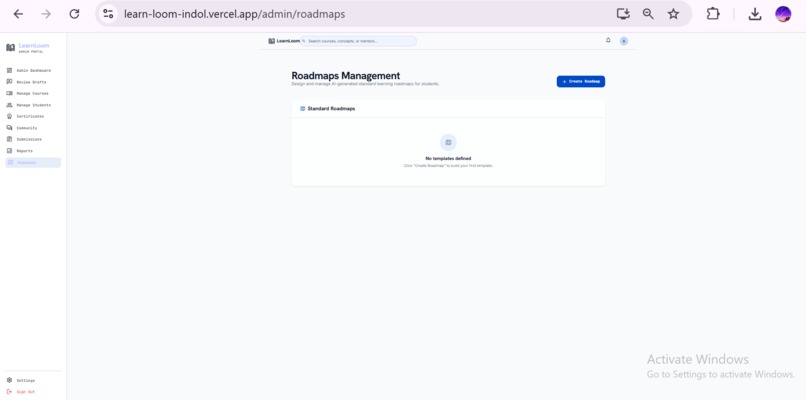This screenshot has width=806, height=400.
Task: Click the round map icon in empty state
Action: (x=448, y=142)
